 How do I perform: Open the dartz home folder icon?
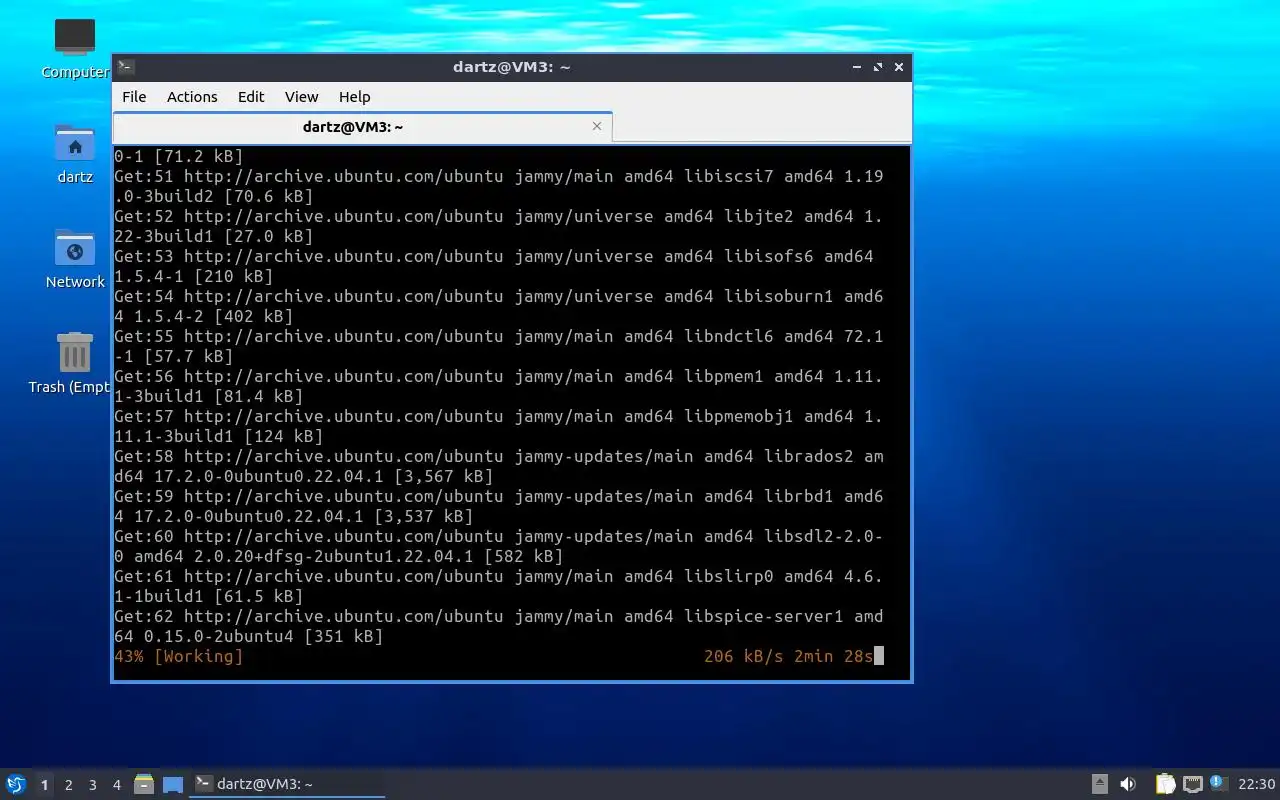[75, 153]
